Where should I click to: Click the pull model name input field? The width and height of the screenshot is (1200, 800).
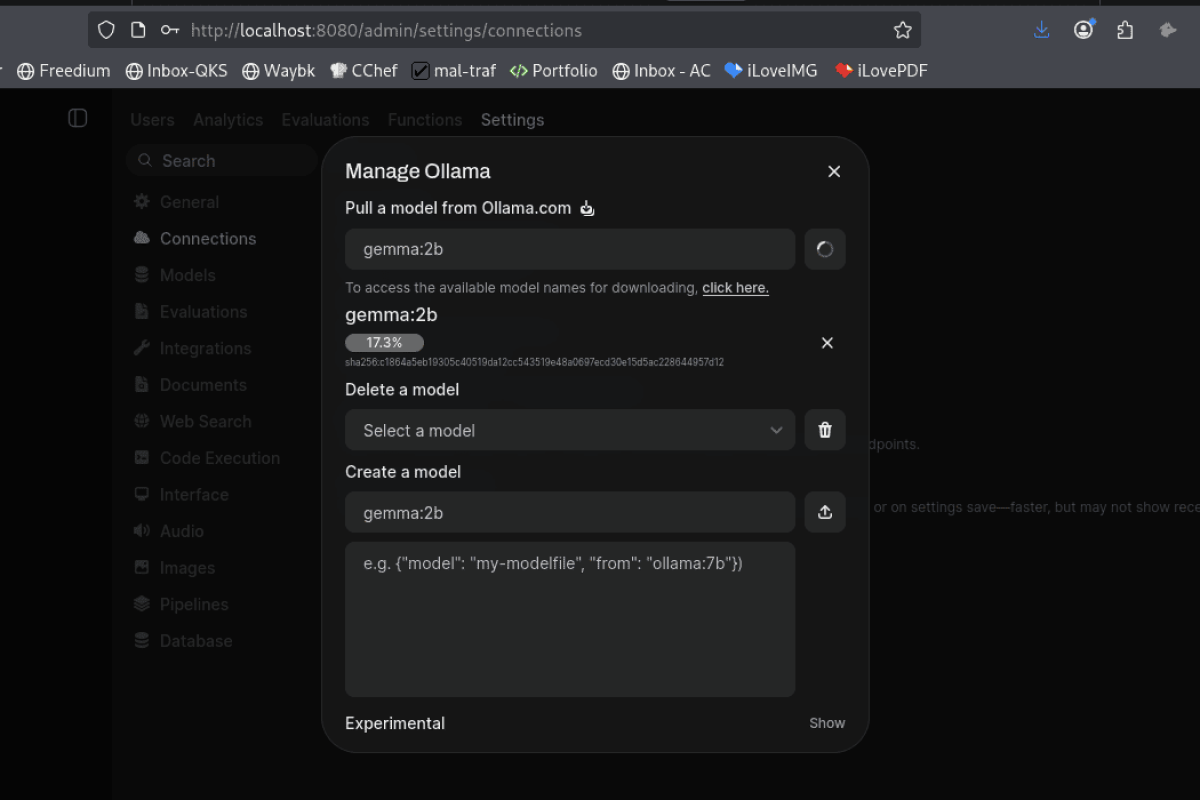coord(570,250)
